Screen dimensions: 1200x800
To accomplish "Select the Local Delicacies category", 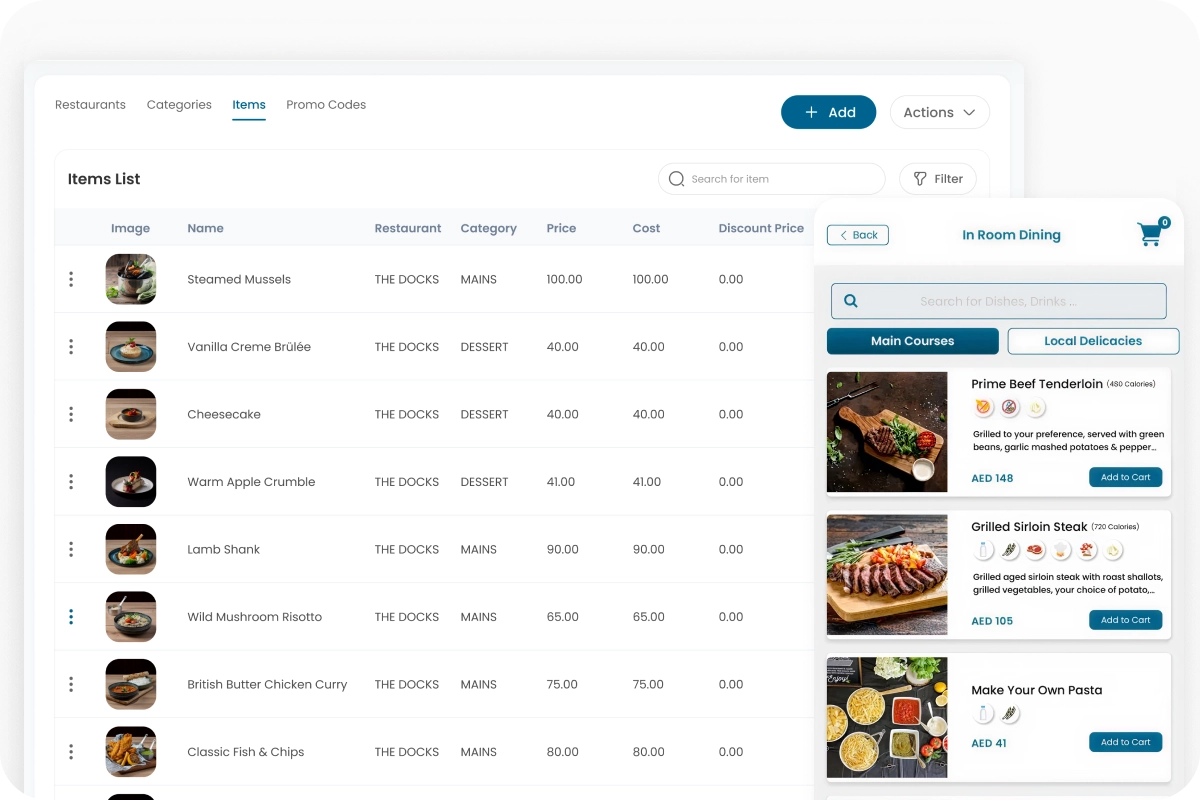I will click(x=1092, y=341).
